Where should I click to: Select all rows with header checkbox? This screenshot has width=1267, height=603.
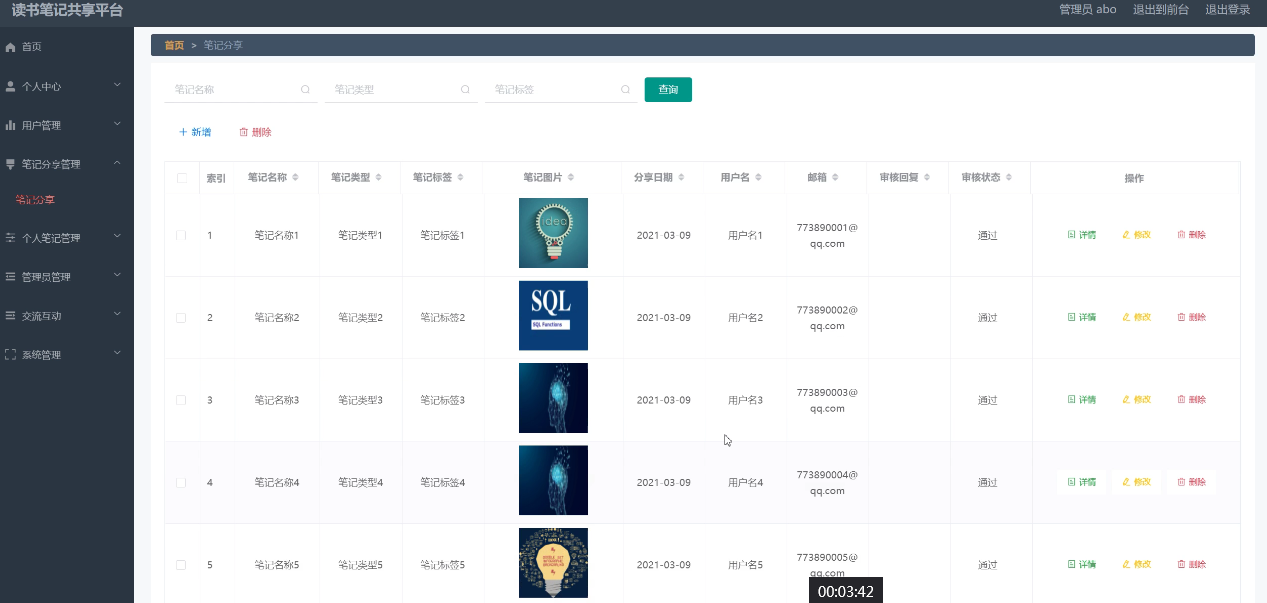click(x=181, y=178)
